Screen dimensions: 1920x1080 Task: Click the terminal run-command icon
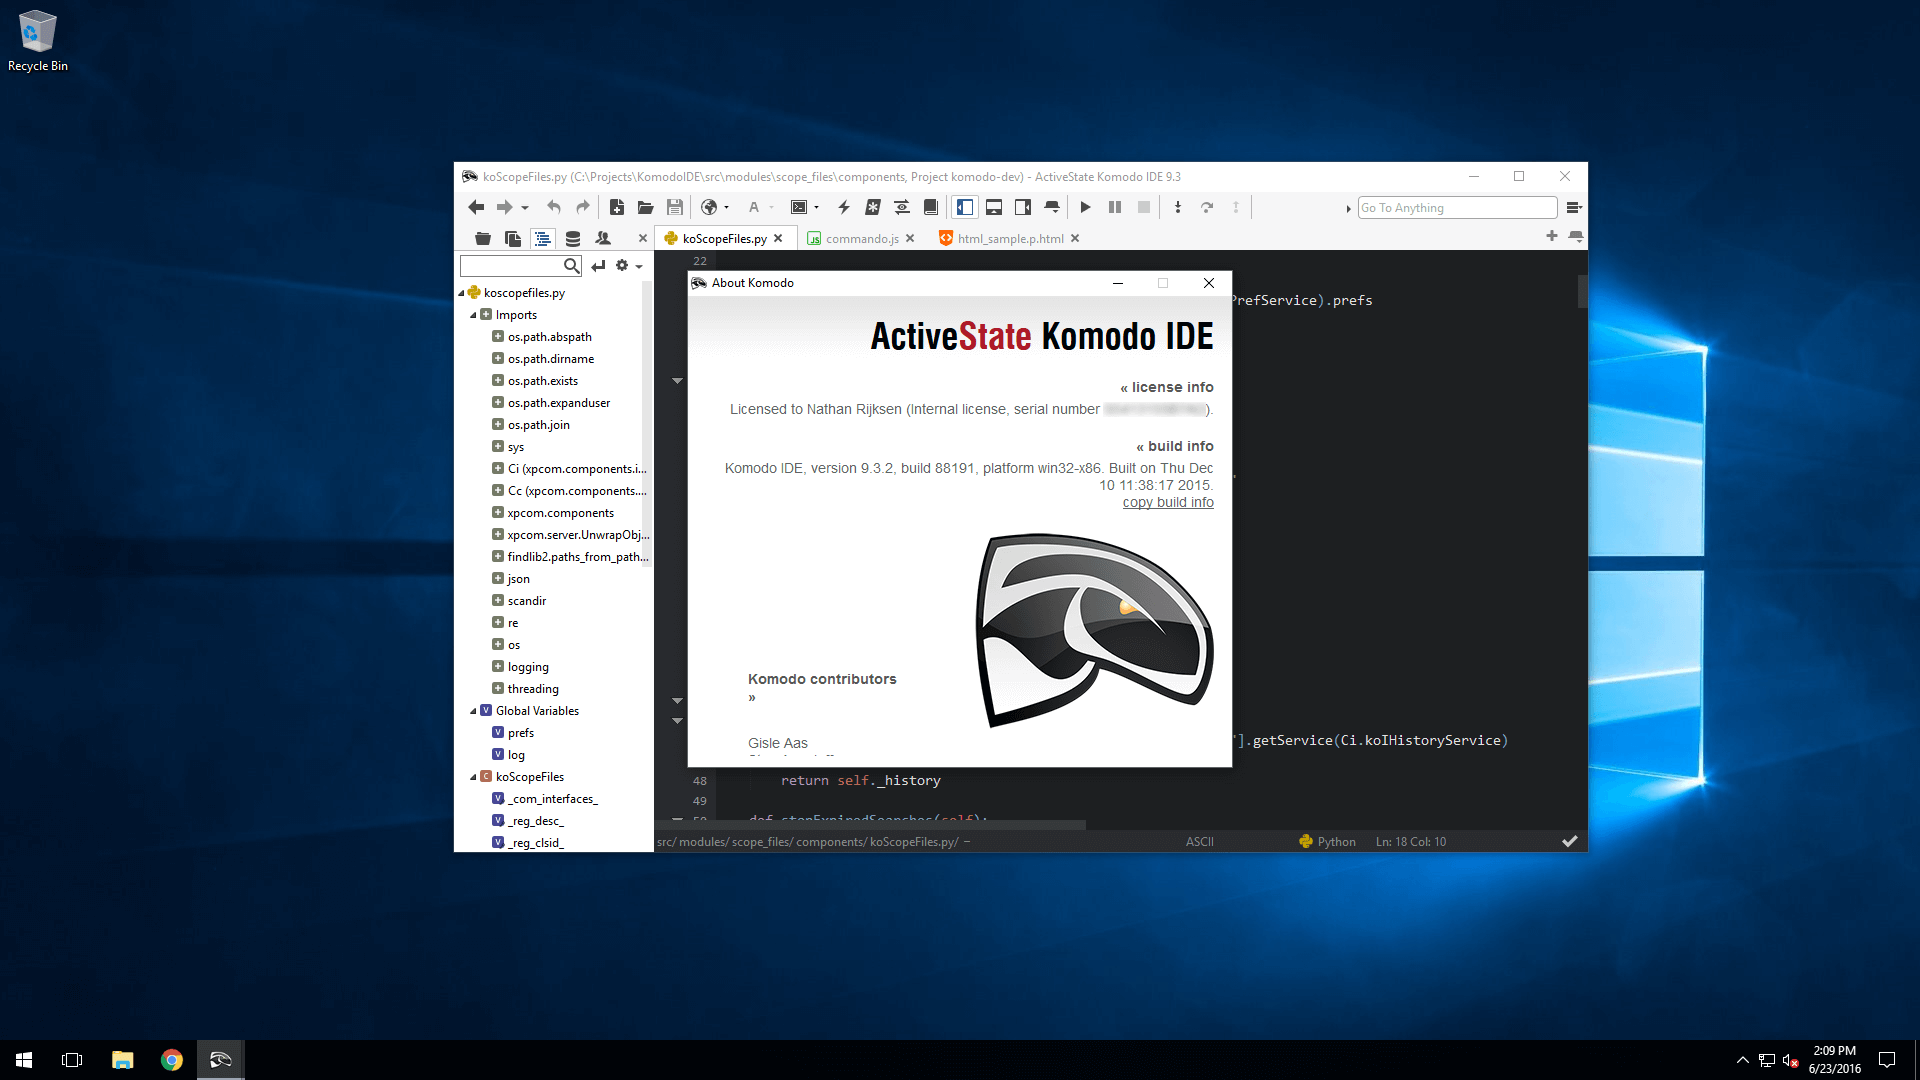pyautogui.click(x=799, y=207)
